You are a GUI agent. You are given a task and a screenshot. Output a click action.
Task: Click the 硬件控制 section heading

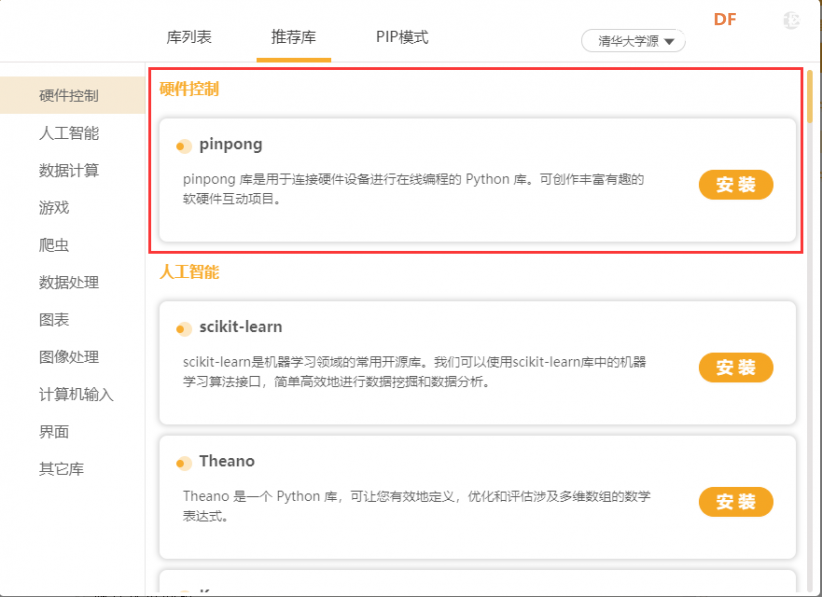coord(189,89)
